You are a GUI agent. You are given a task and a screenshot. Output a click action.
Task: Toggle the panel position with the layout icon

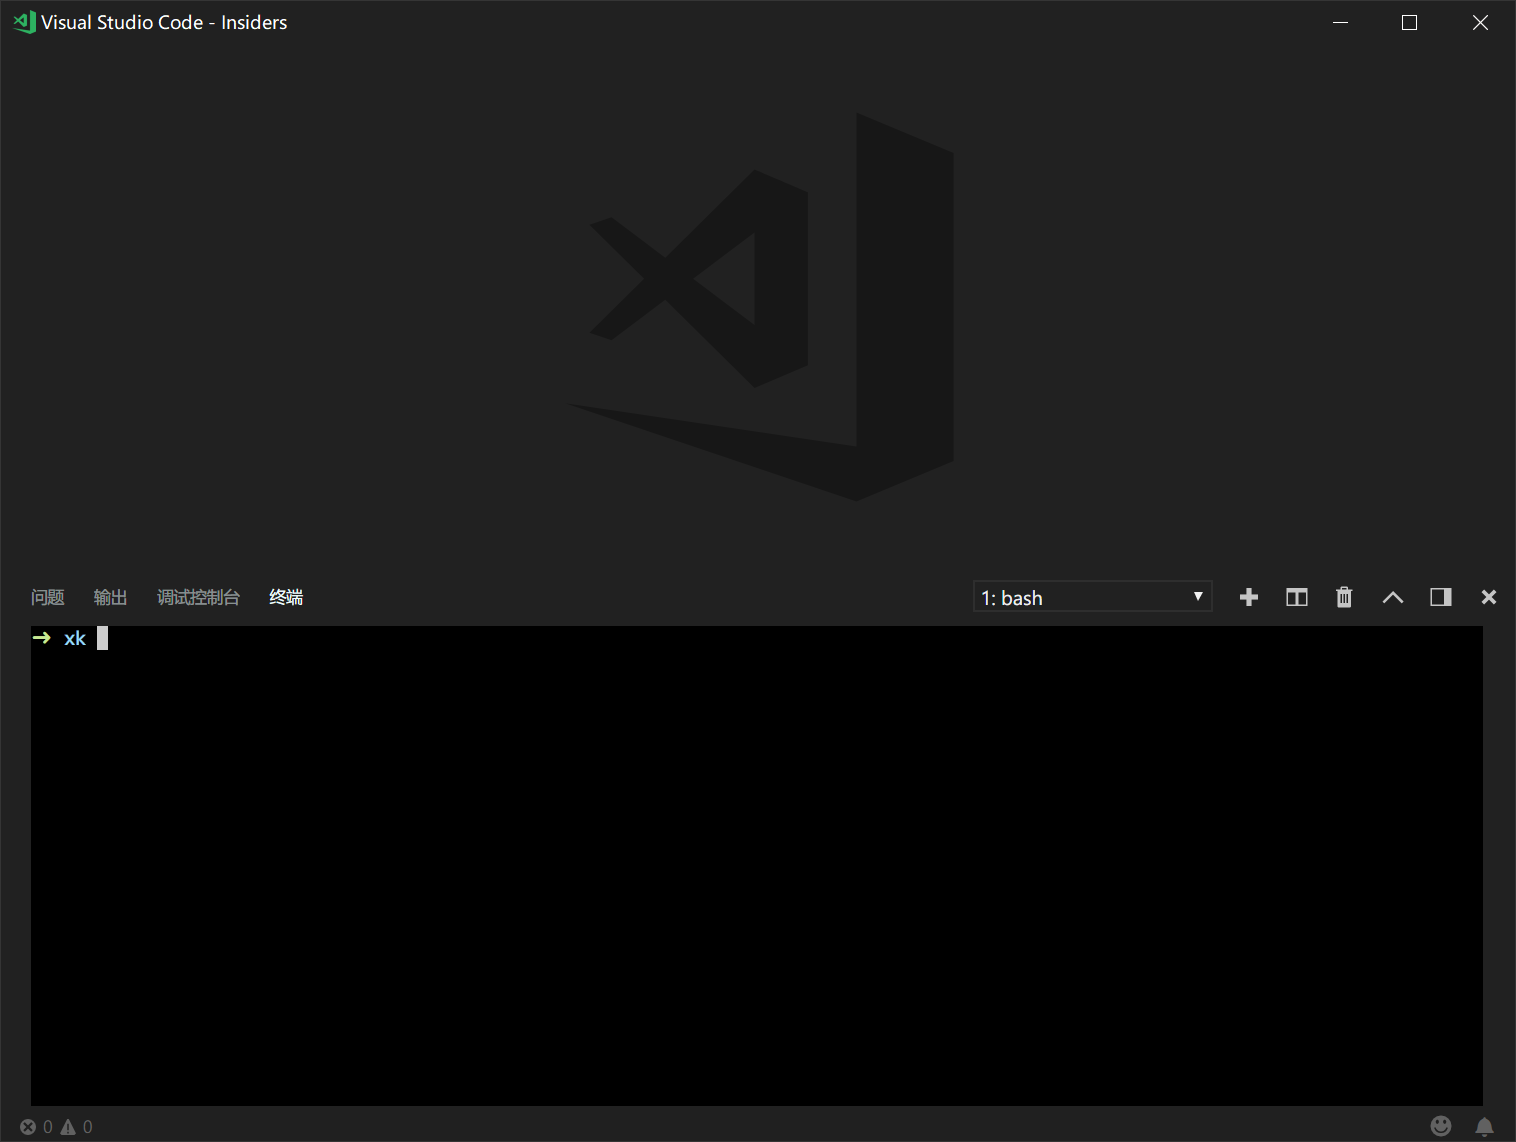click(x=1440, y=596)
